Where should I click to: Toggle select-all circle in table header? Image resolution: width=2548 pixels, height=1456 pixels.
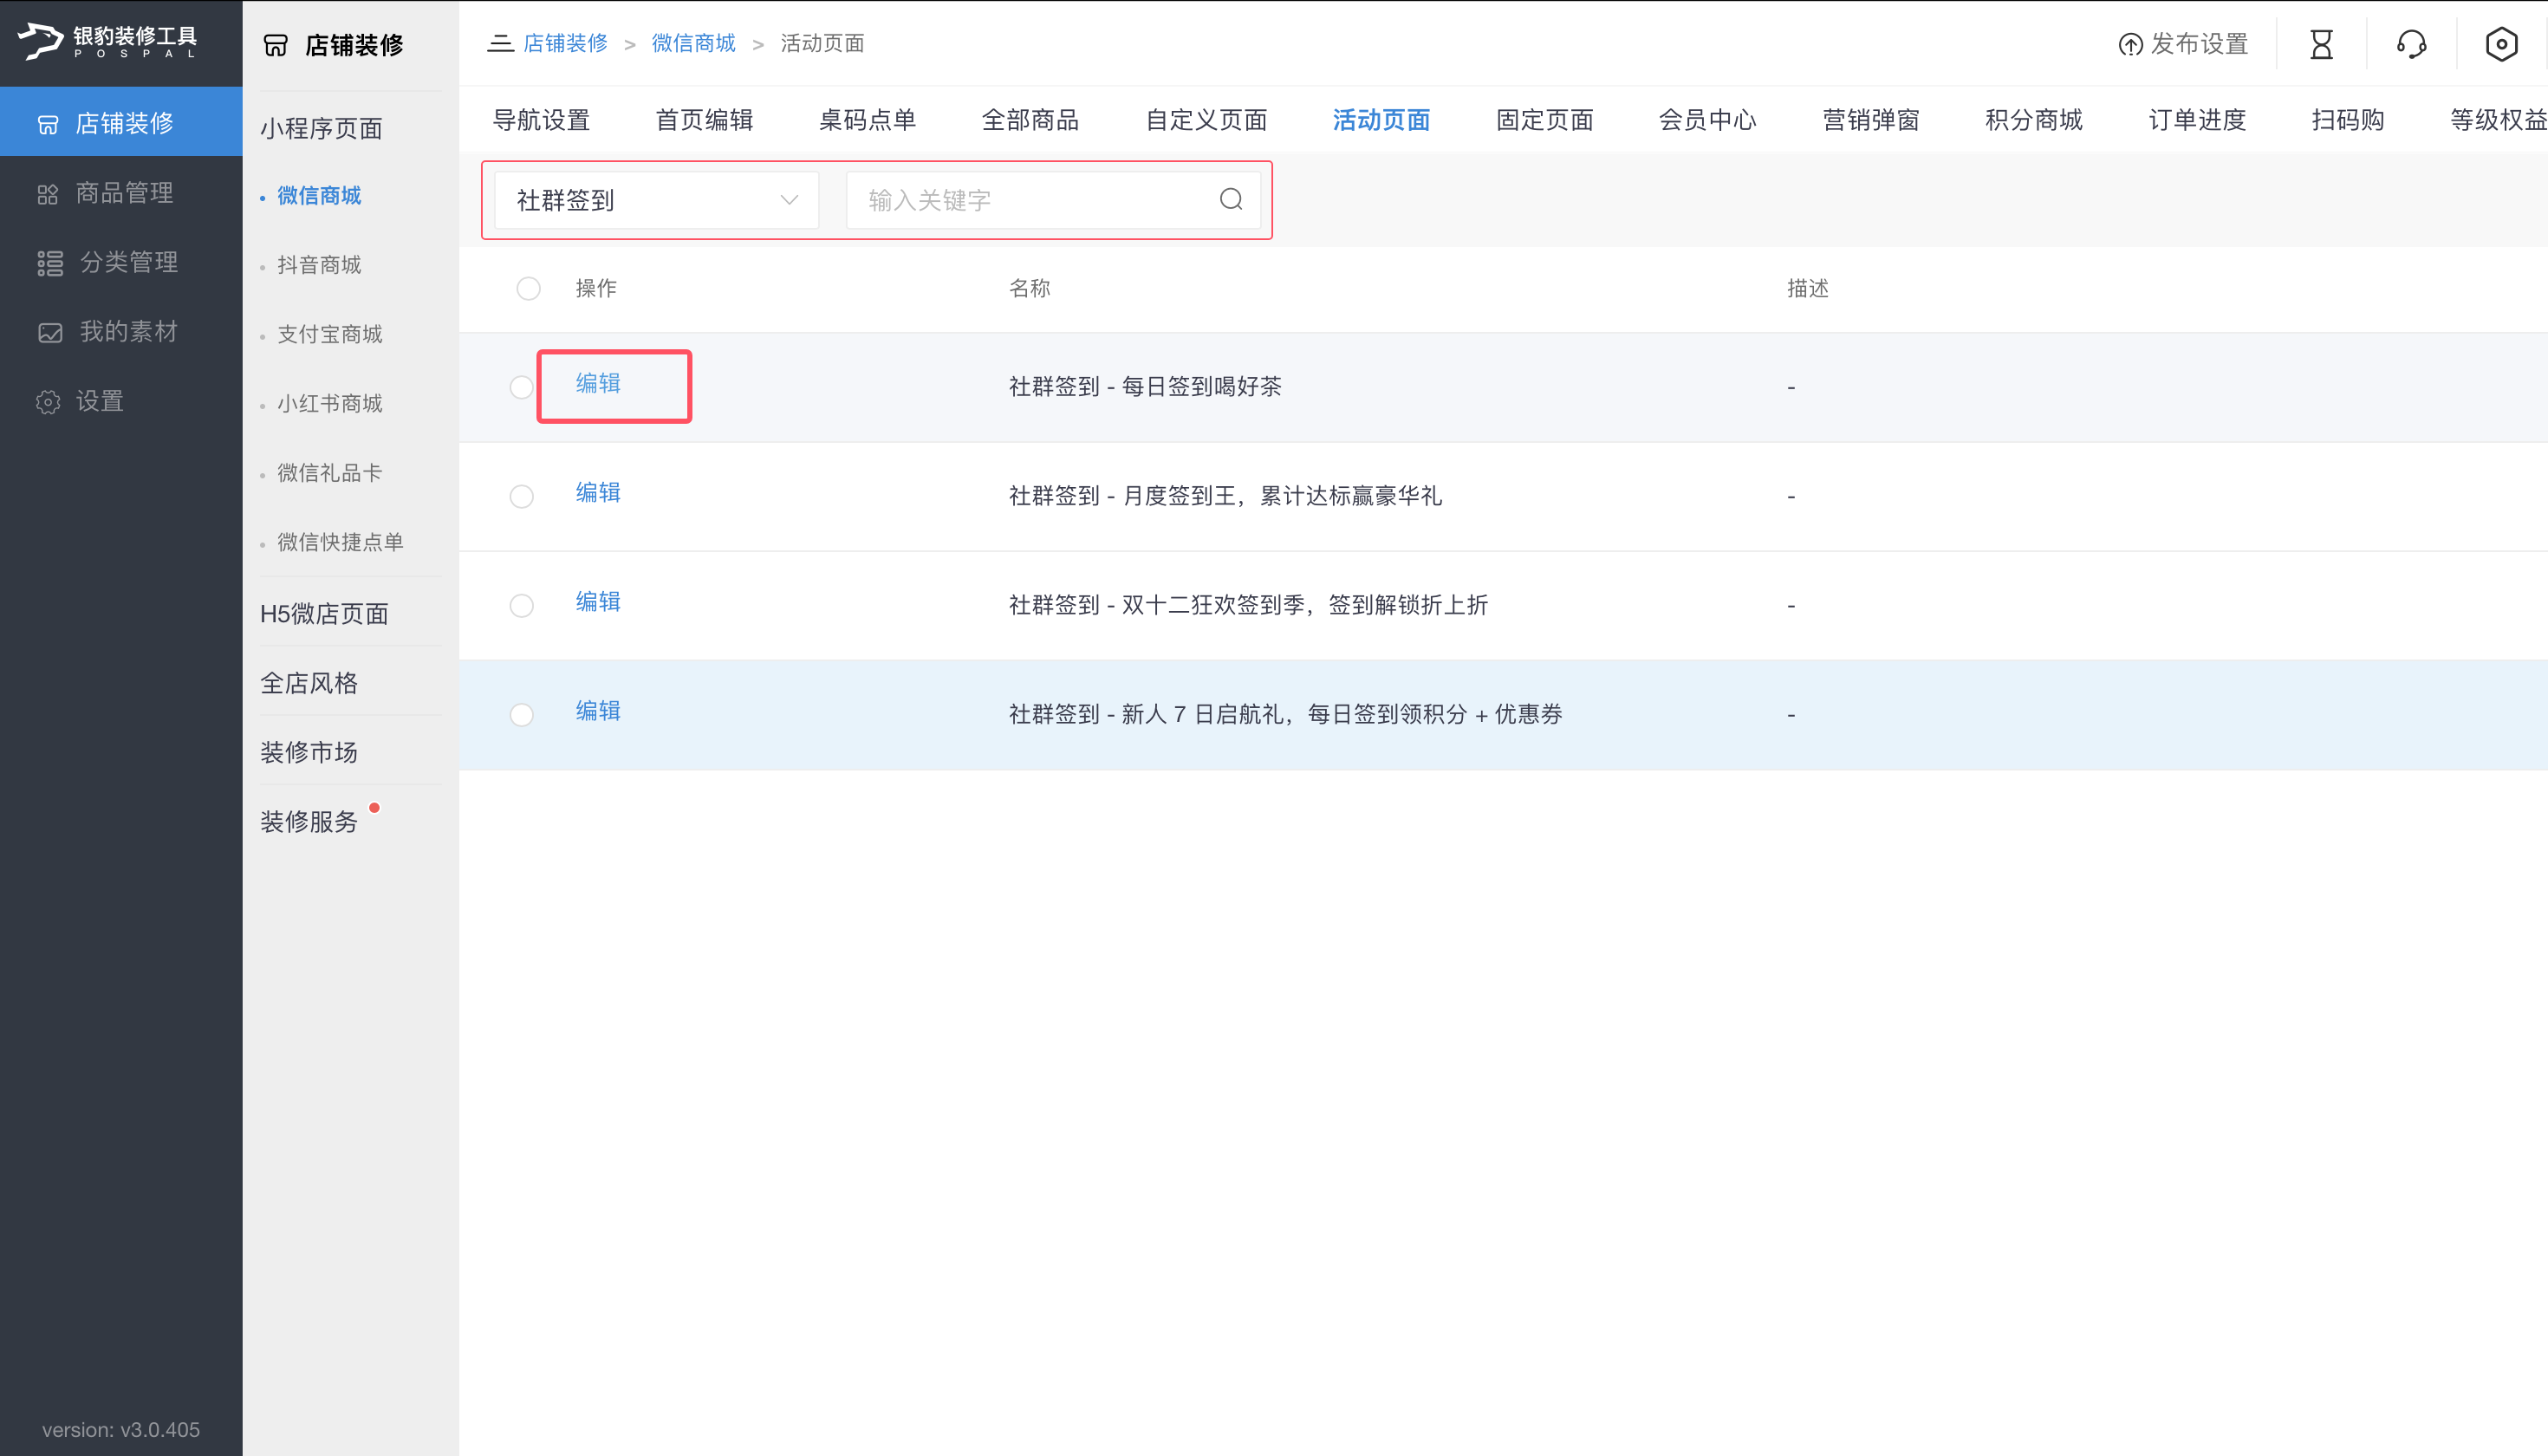click(x=528, y=288)
